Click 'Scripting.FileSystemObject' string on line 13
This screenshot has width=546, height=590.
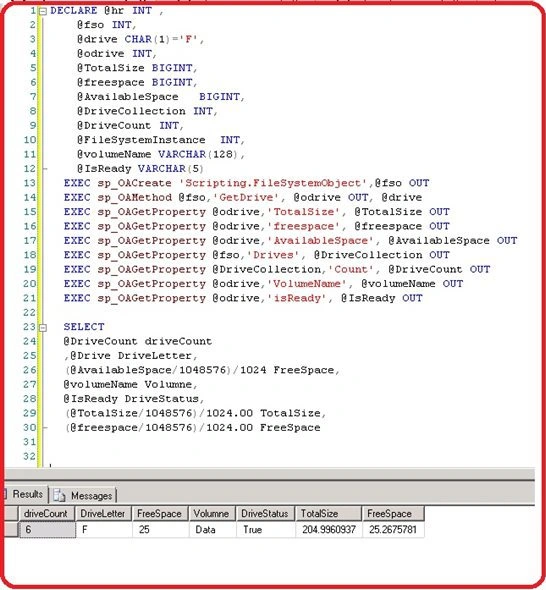pos(273,183)
